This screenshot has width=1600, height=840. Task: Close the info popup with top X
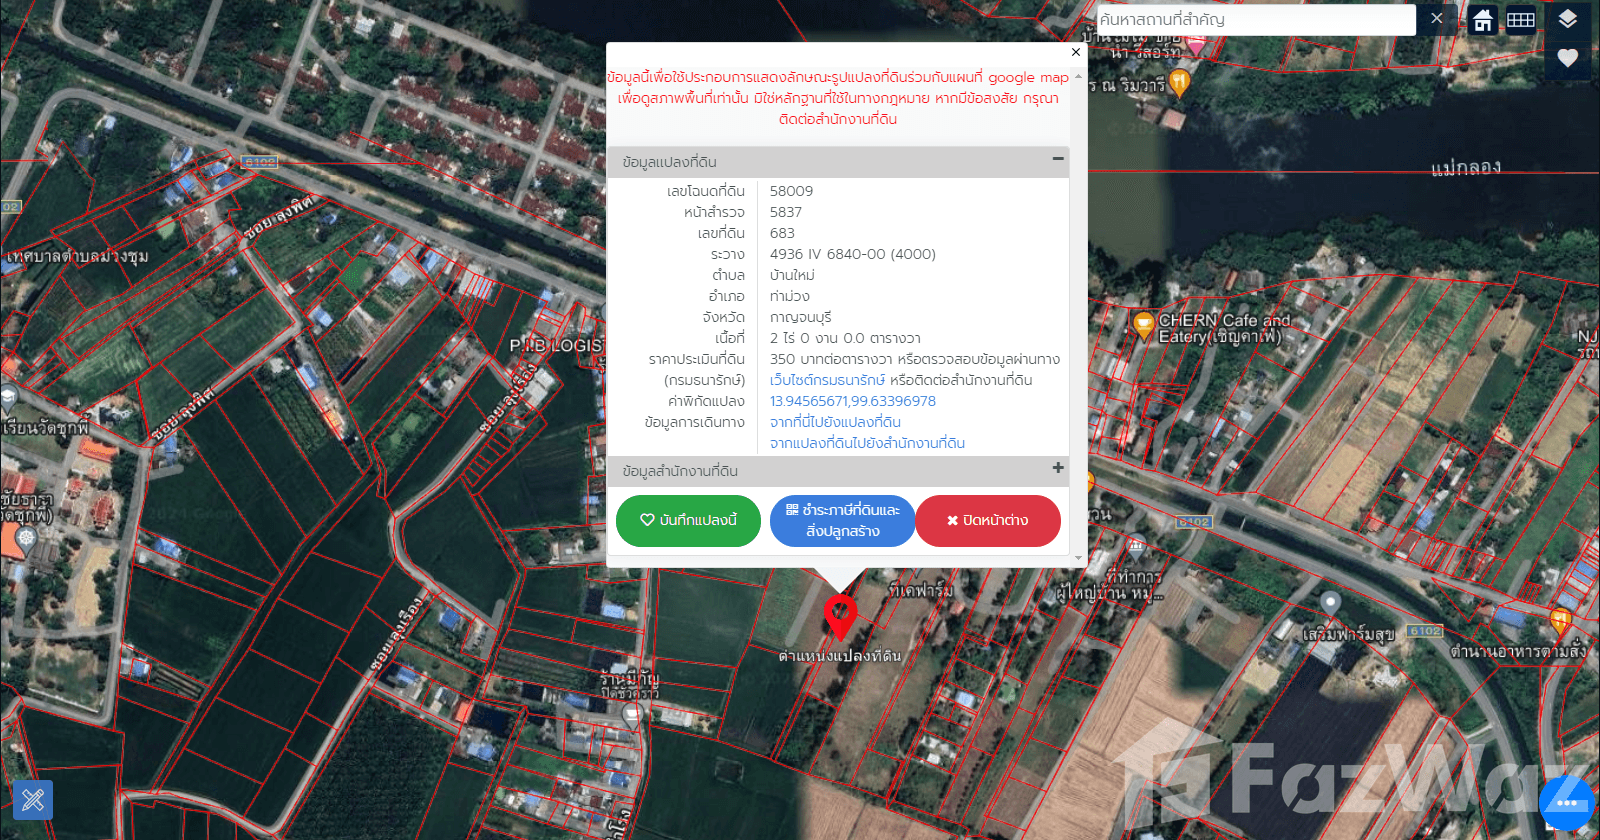[x=1075, y=52]
